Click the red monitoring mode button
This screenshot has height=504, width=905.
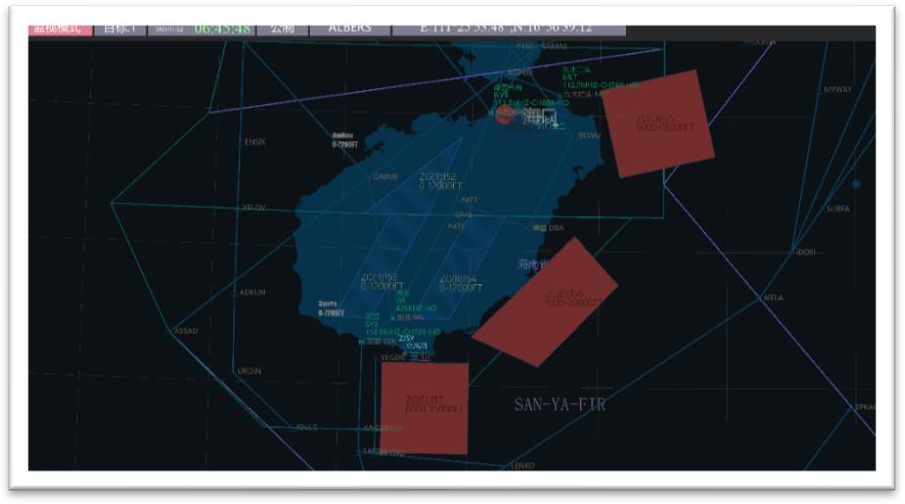coord(59,29)
